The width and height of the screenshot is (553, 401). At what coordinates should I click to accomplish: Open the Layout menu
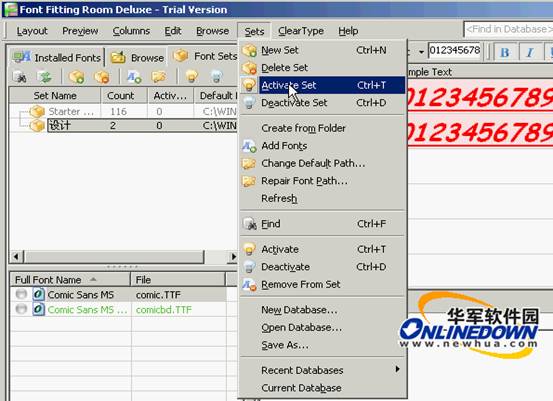[x=32, y=31]
